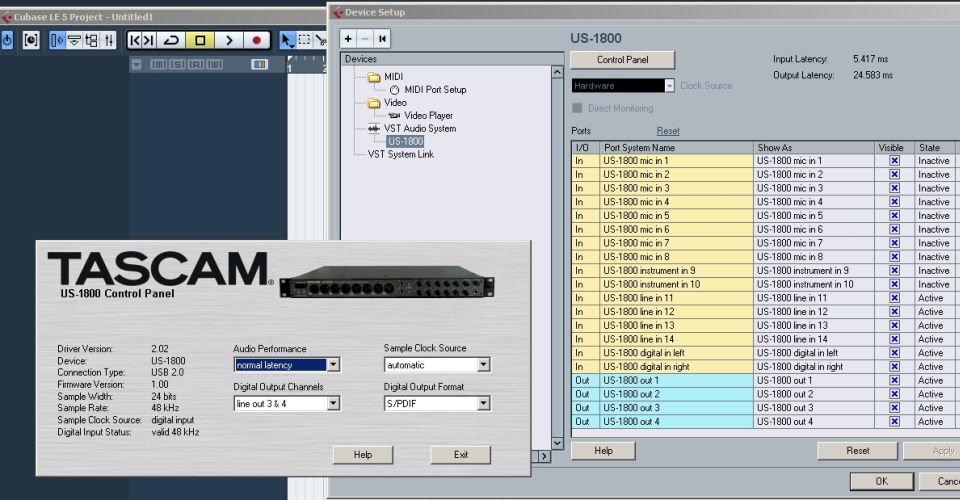Select VST System Link in Devices tree
Screen dimensions: 960x500
pos(401,155)
